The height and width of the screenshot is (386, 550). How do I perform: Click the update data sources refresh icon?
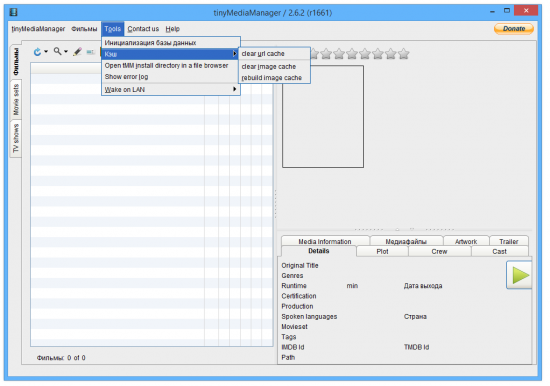(x=37, y=52)
